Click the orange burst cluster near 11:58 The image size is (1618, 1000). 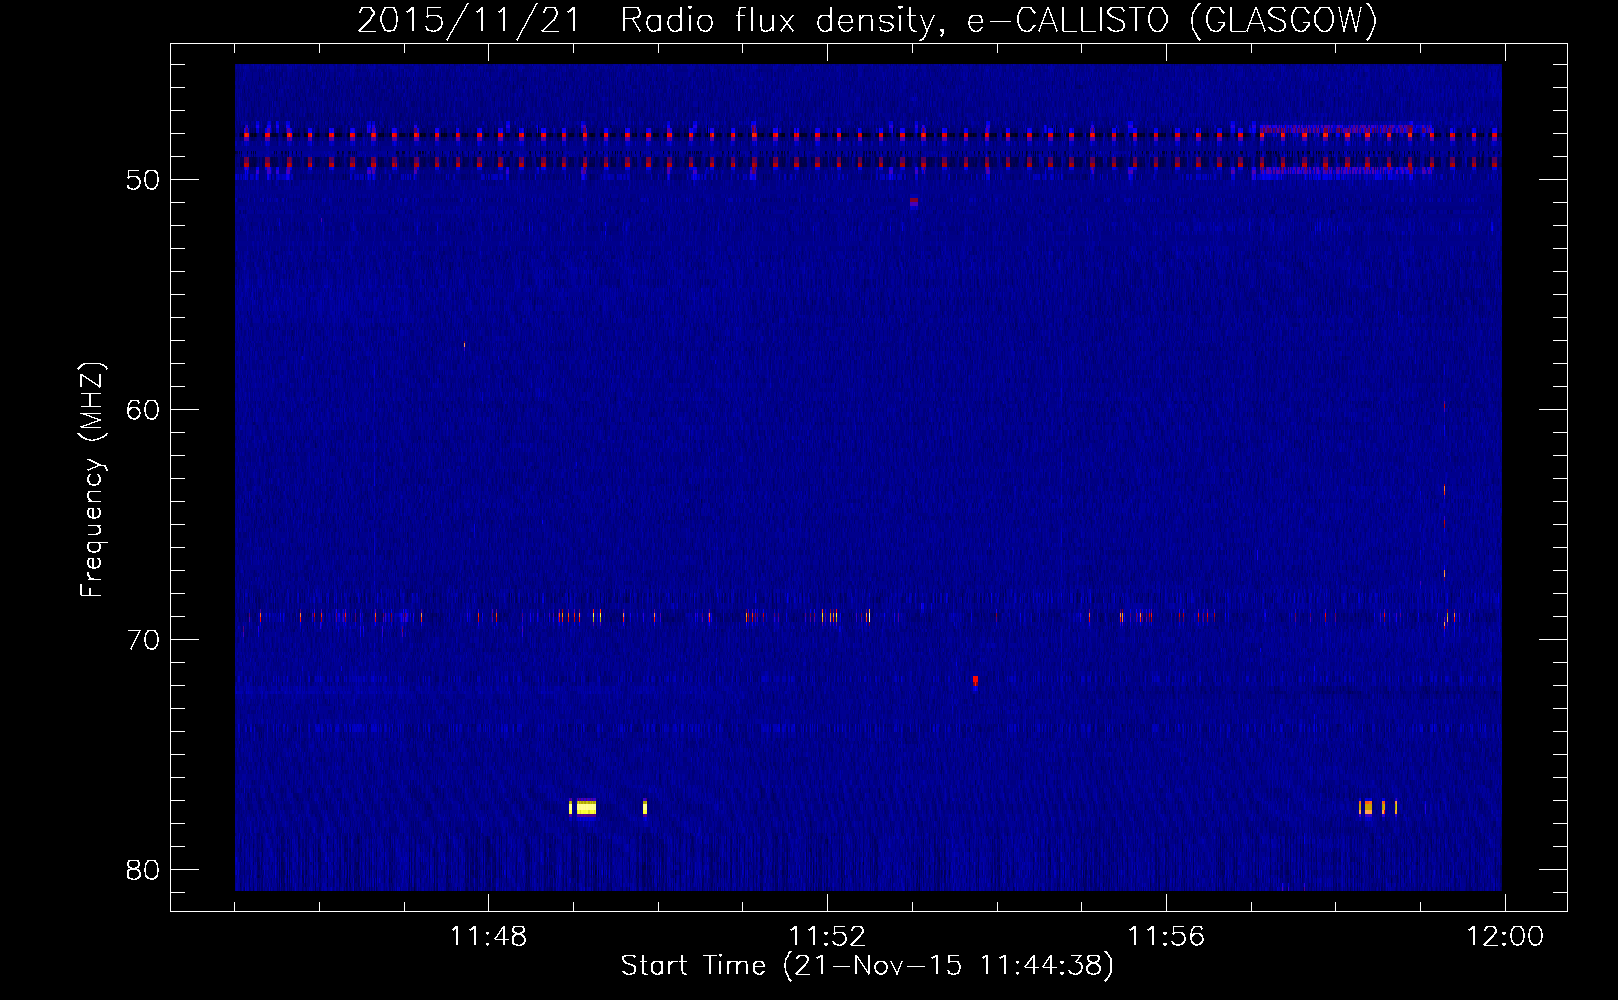click(x=1377, y=807)
